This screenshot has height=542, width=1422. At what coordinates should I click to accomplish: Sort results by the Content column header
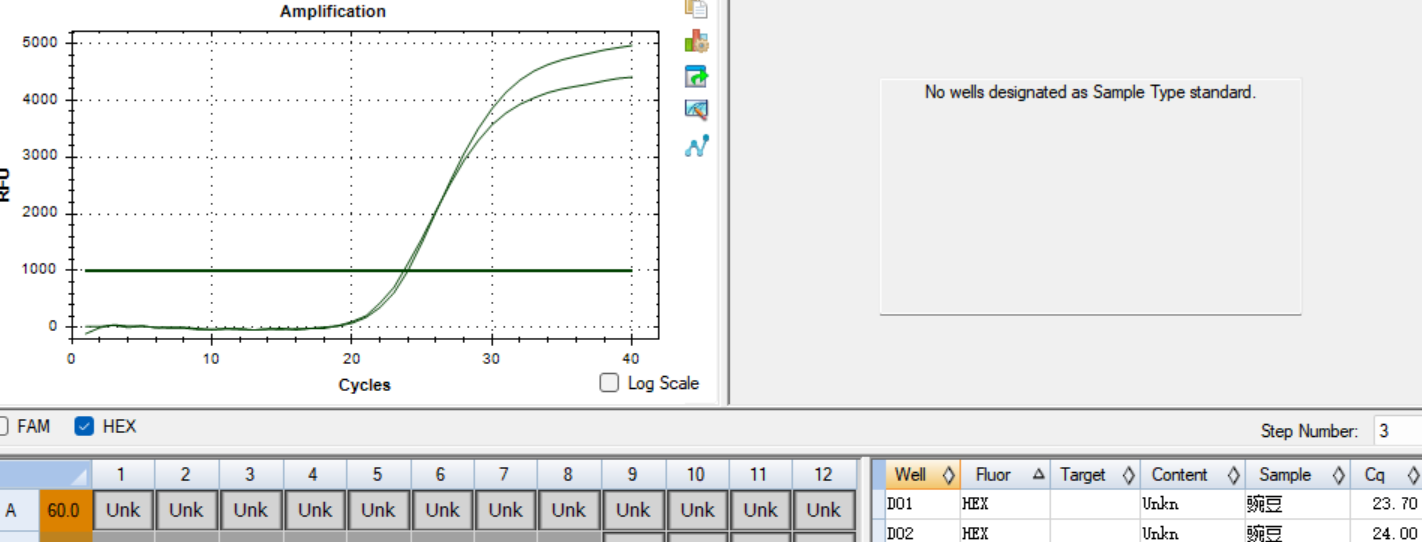1192,475
